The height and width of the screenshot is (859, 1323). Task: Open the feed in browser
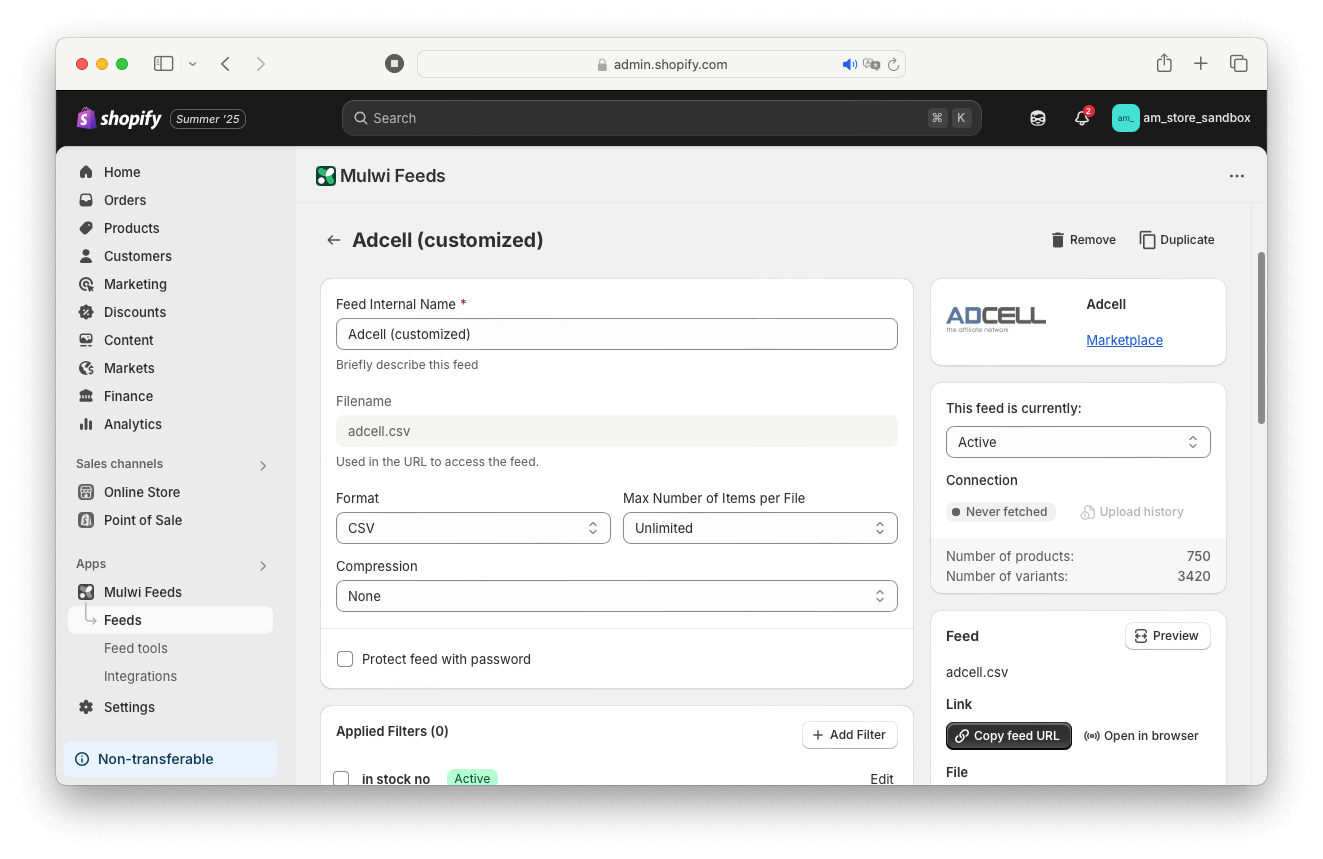pyautogui.click(x=1141, y=736)
